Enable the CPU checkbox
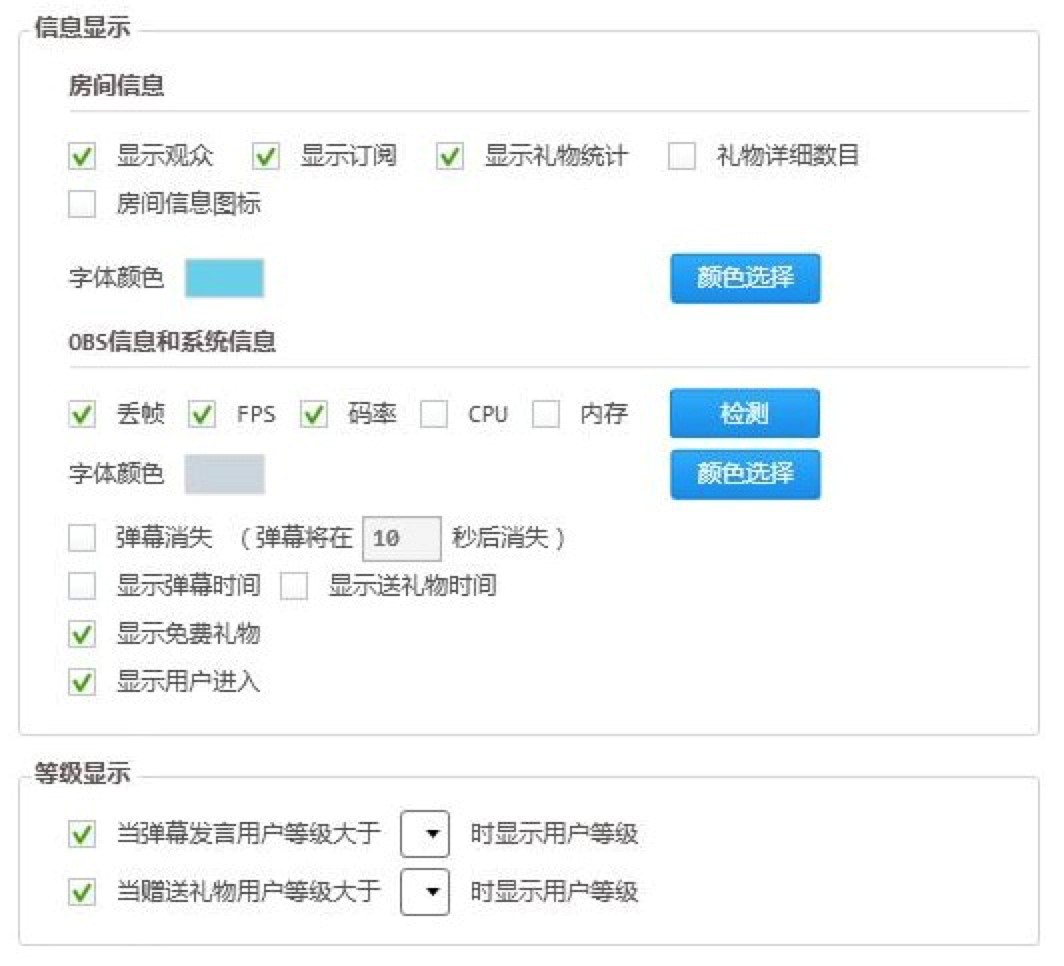 (434, 415)
